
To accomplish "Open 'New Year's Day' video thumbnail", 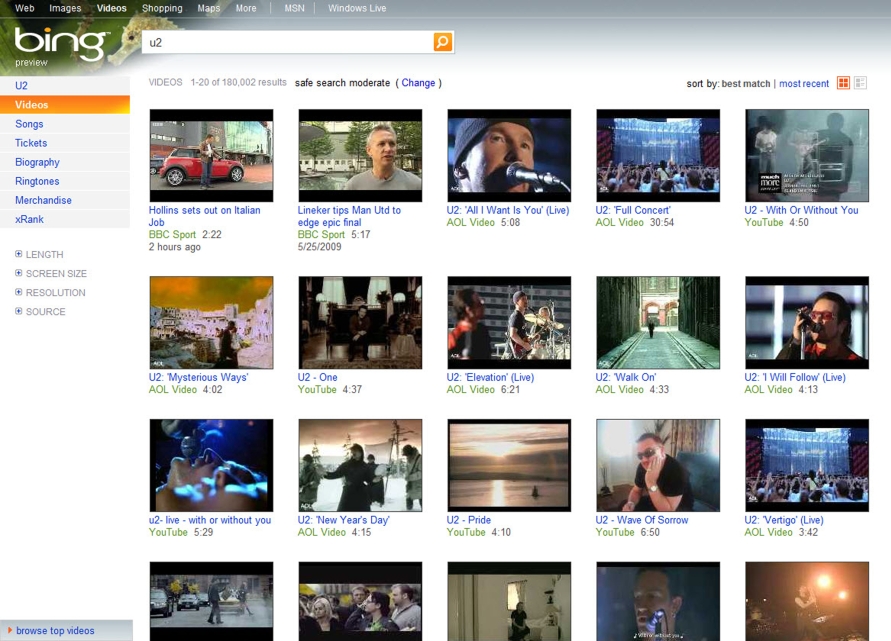I will [x=360, y=465].
